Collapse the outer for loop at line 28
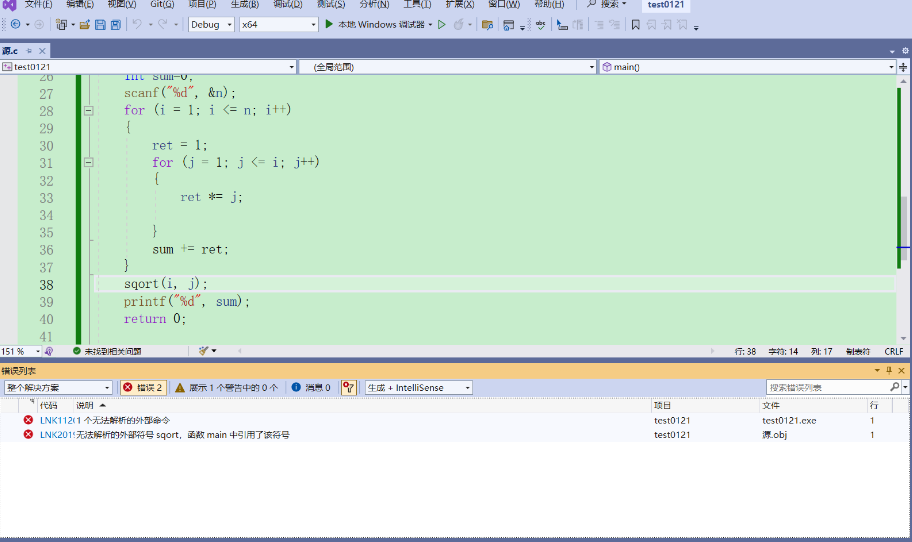Image resolution: width=912 pixels, height=542 pixels. (88, 110)
